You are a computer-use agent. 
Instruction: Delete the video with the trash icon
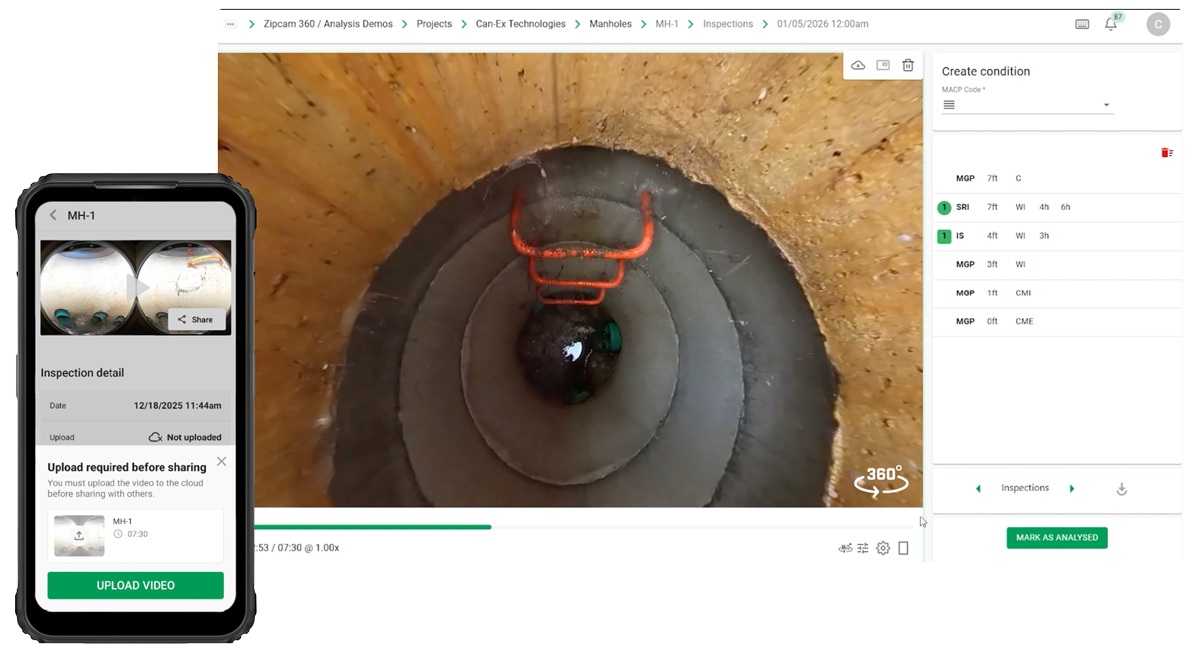click(908, 66)
